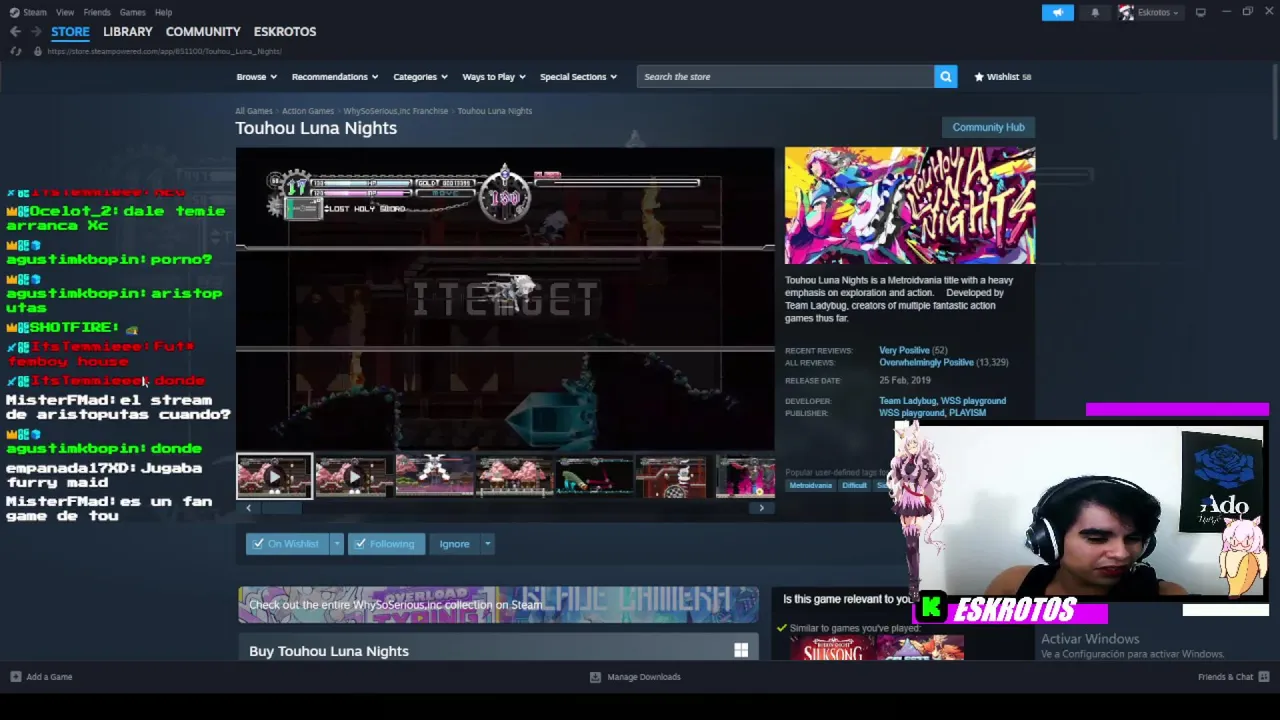The height and width of the screenshot is (720, 1280).
Task: Click the Ignore button
Action: pyautogui.click(x=454, y=544)
